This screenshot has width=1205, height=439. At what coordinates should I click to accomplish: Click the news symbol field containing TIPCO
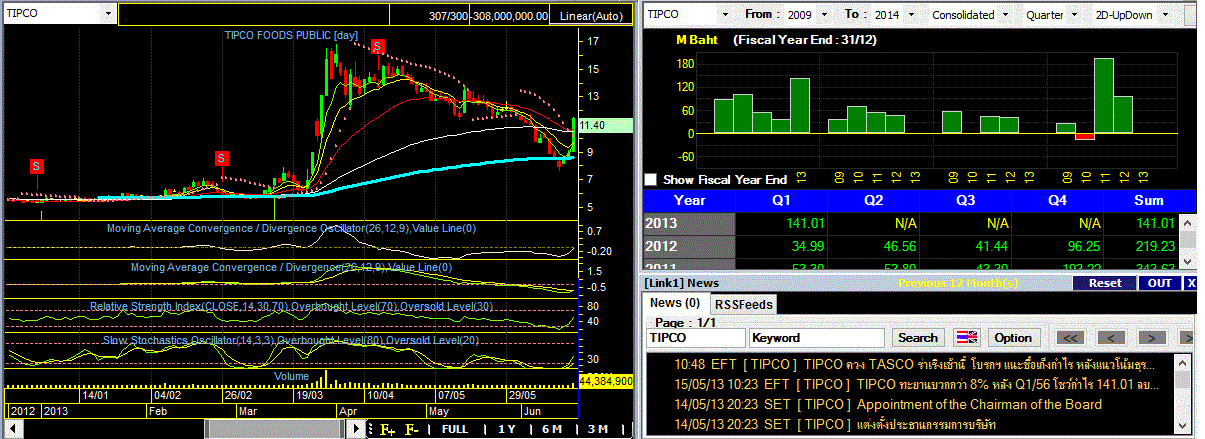pyautogui.click(x=695, y=338)
